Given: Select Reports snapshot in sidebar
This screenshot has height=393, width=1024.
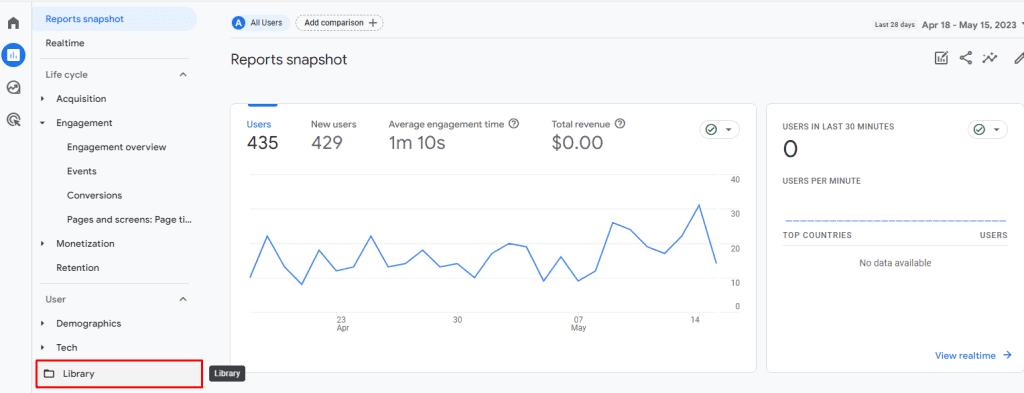Looking at the screenshot, I should [114, 19].
